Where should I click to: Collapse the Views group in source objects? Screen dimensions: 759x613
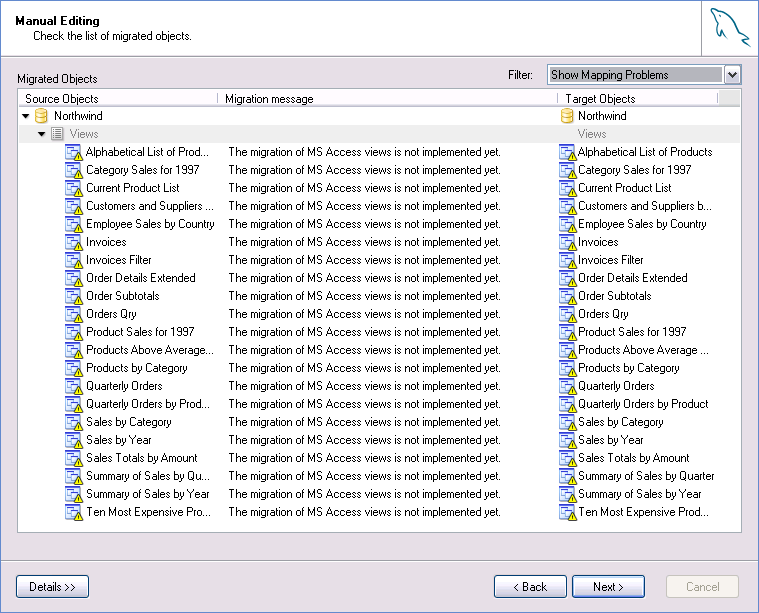(42, 134)
